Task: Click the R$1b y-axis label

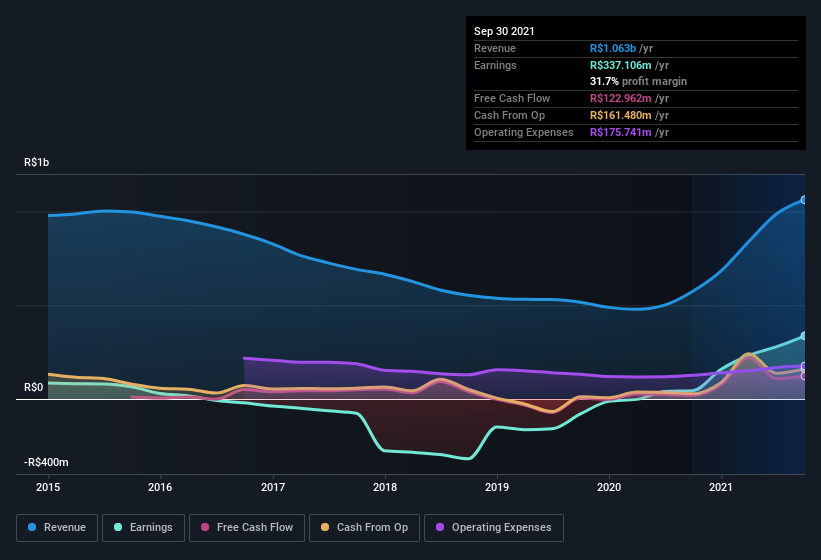Action: (x=37, y=162)
